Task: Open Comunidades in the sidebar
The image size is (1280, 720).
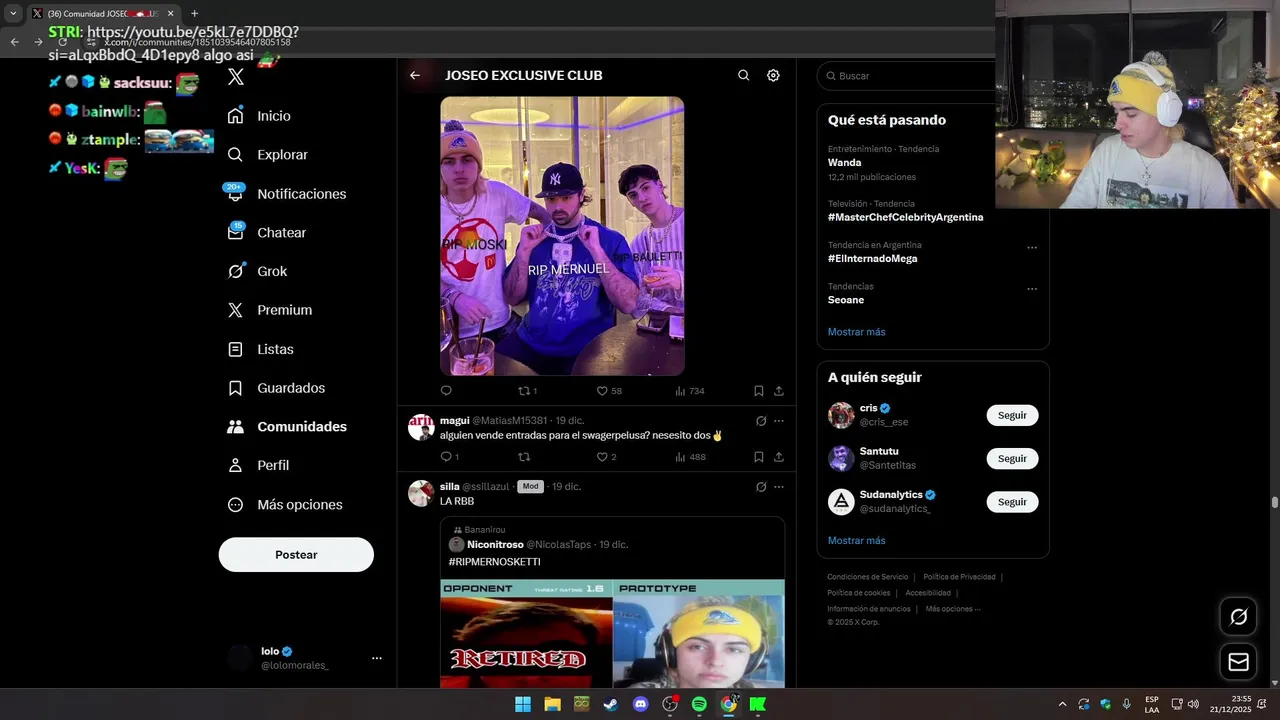Action: 288,427
